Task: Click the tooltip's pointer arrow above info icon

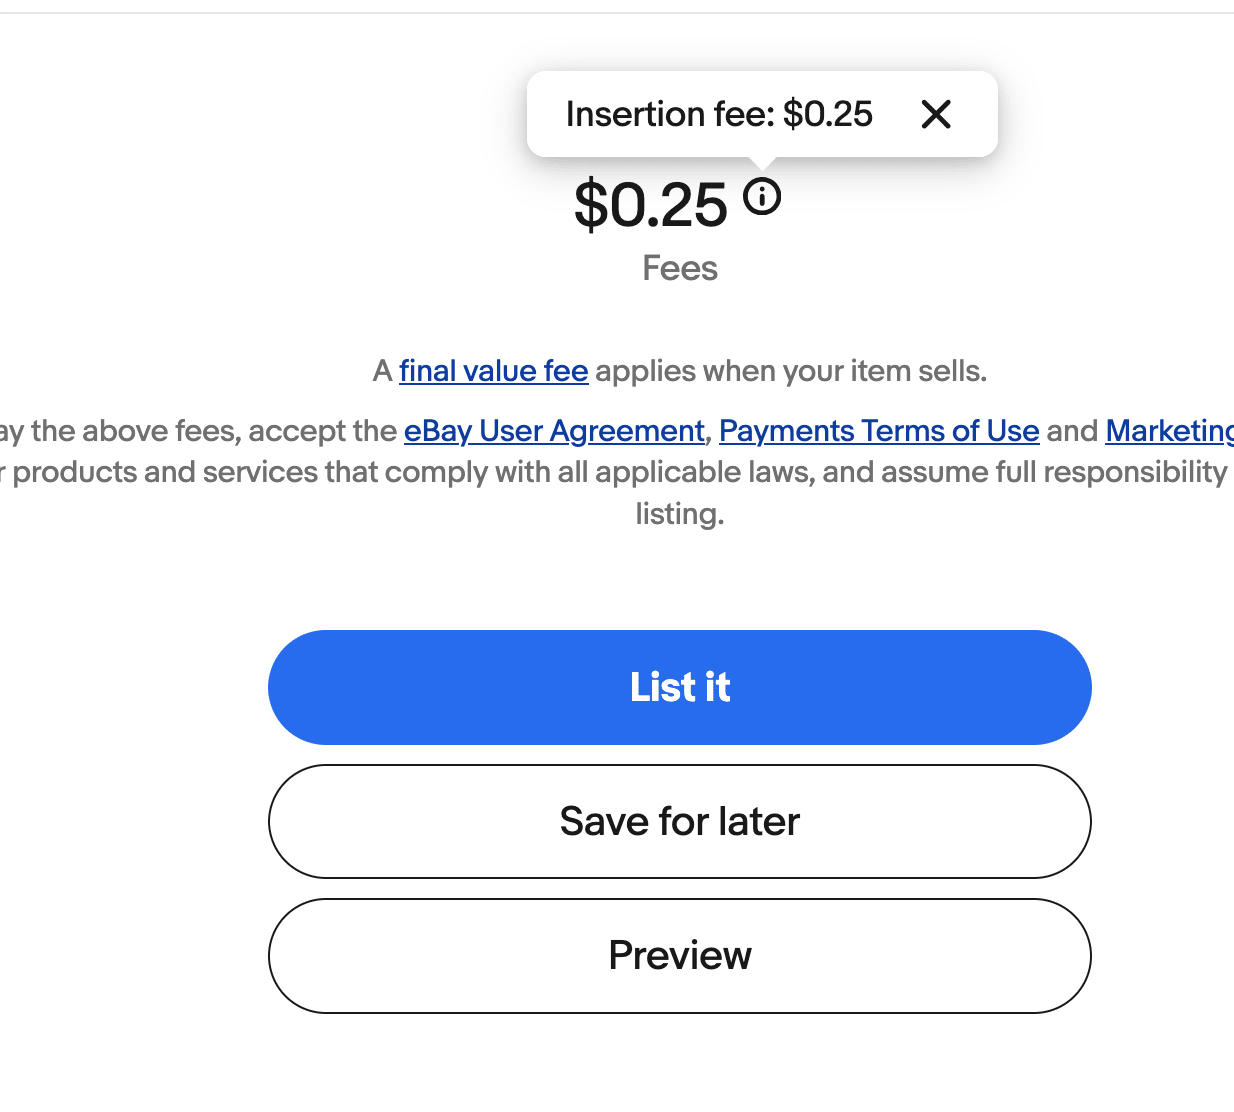Action: click(762, 163)
